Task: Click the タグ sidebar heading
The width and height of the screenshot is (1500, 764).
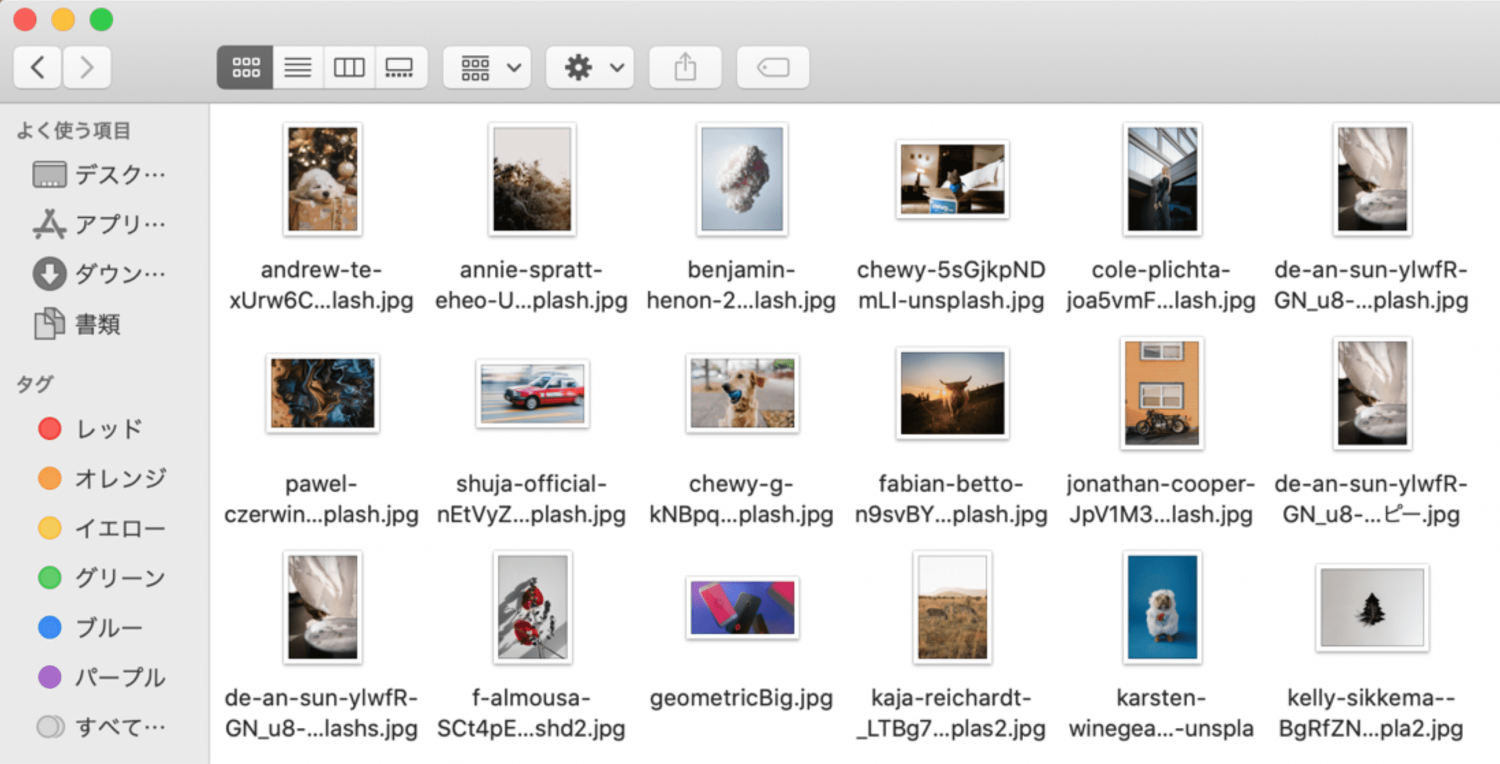Action: [x=36, y=384]
